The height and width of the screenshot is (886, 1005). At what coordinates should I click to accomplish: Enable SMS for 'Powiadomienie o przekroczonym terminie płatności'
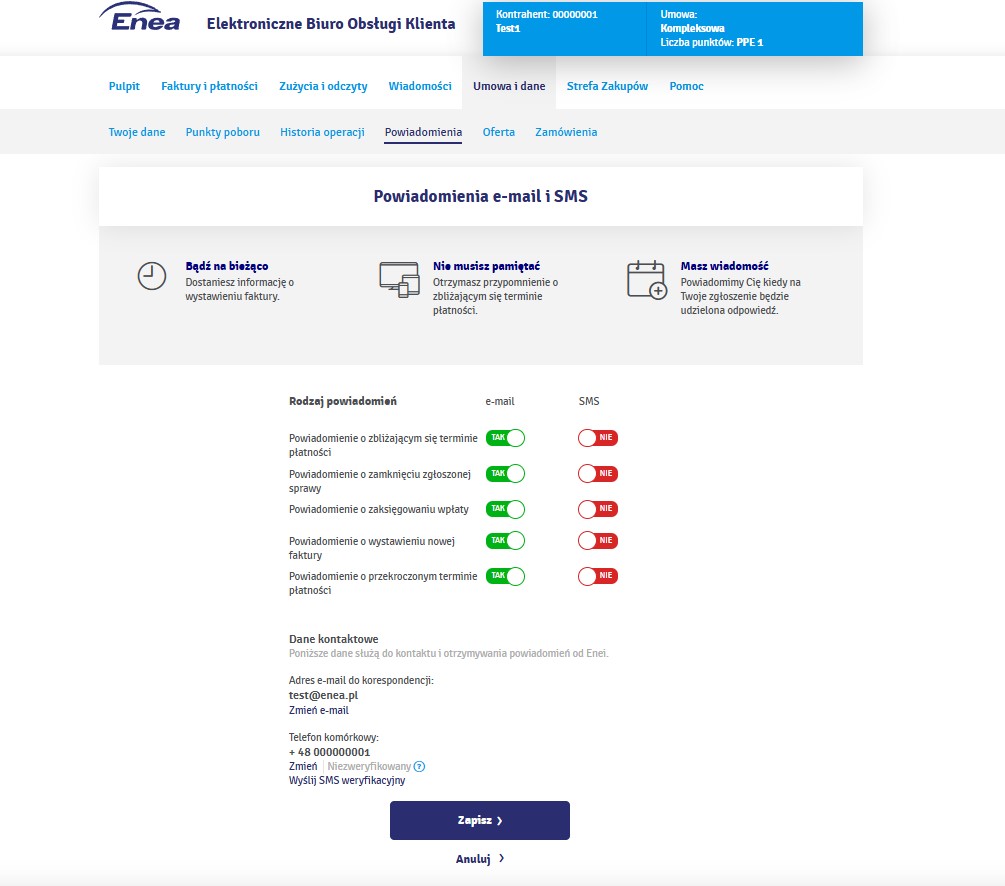click(x=597, y=576)
